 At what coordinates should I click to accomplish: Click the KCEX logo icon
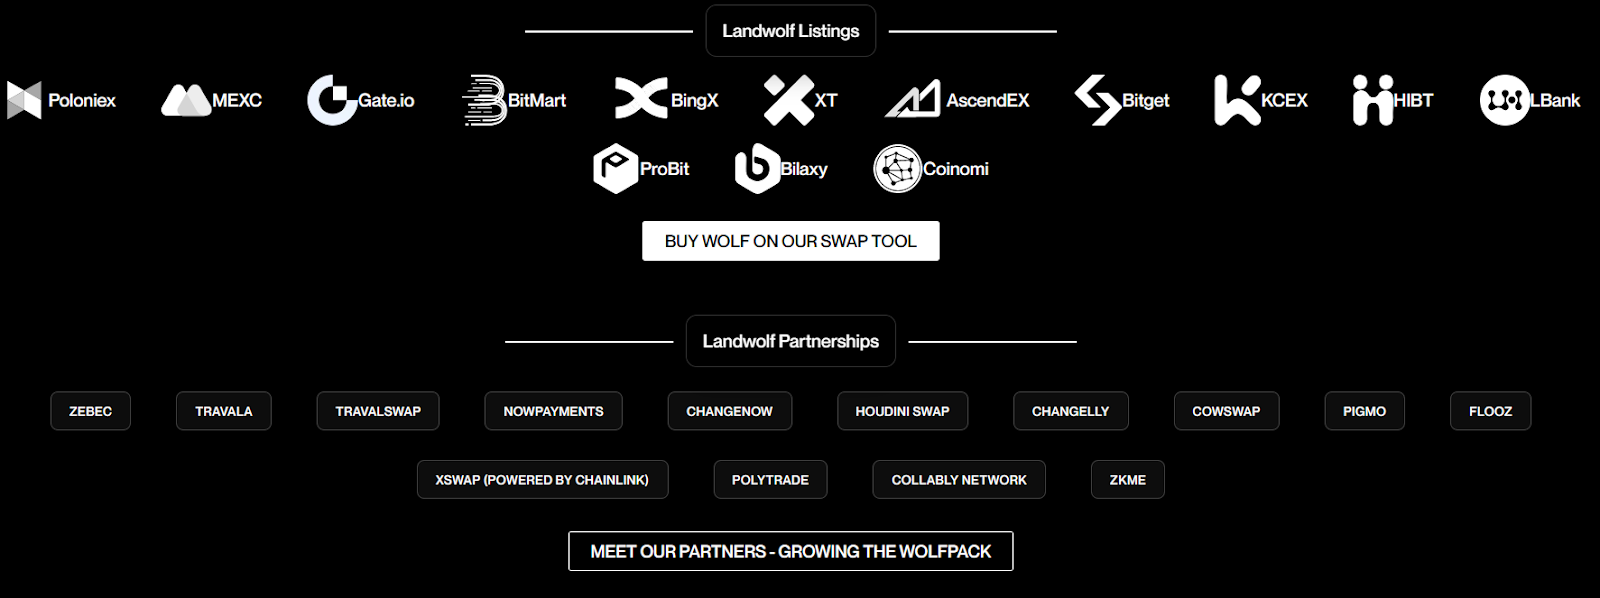pos(1237,100)
